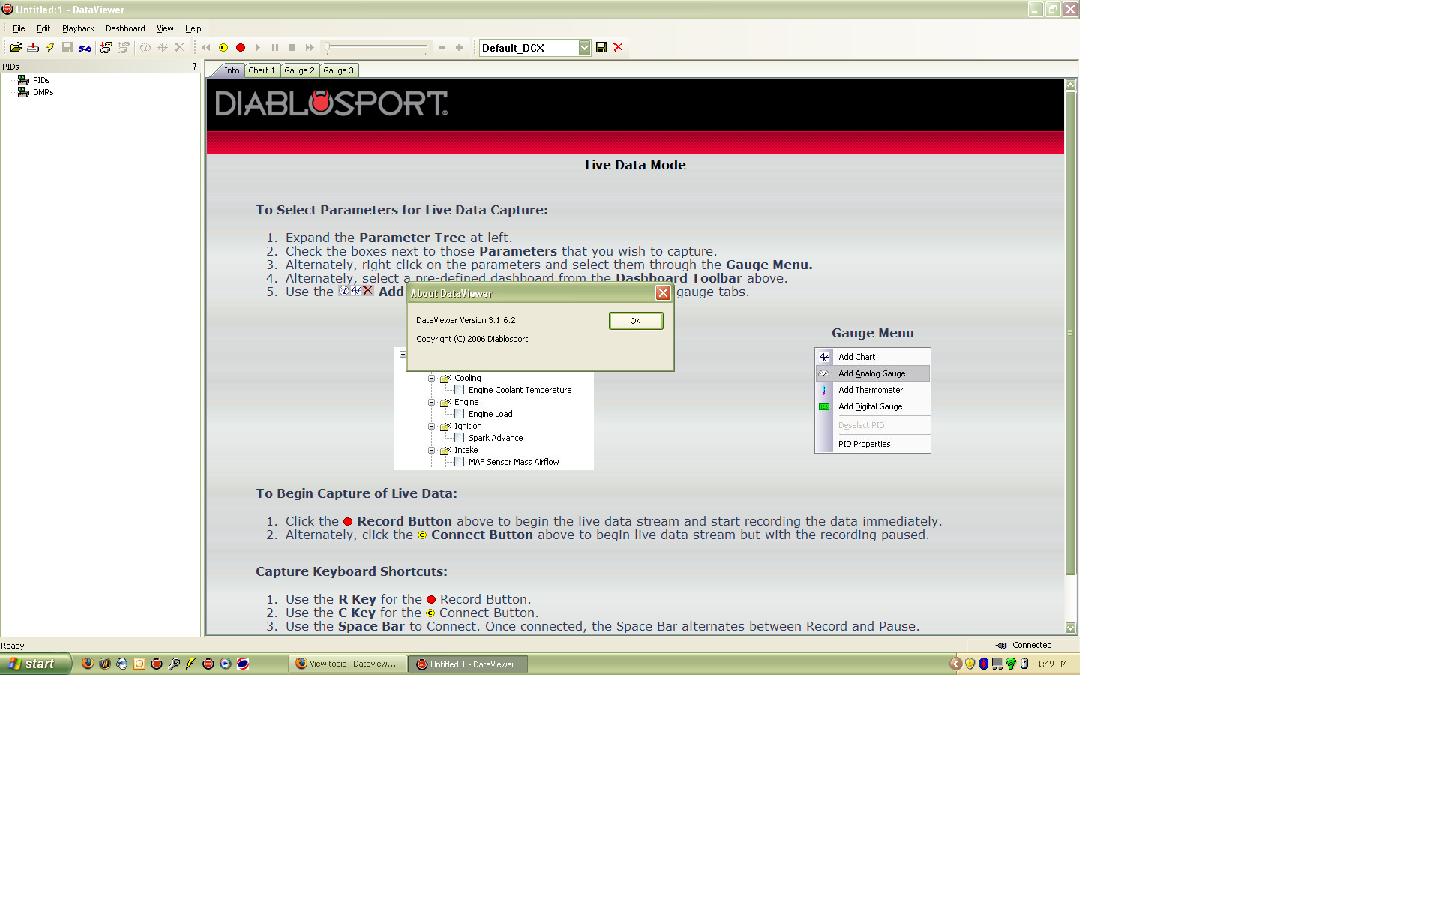Click the scroll up arrow of the info page
The image size is (1440, 900).
pyautogui.click(x=1071, y=85)
